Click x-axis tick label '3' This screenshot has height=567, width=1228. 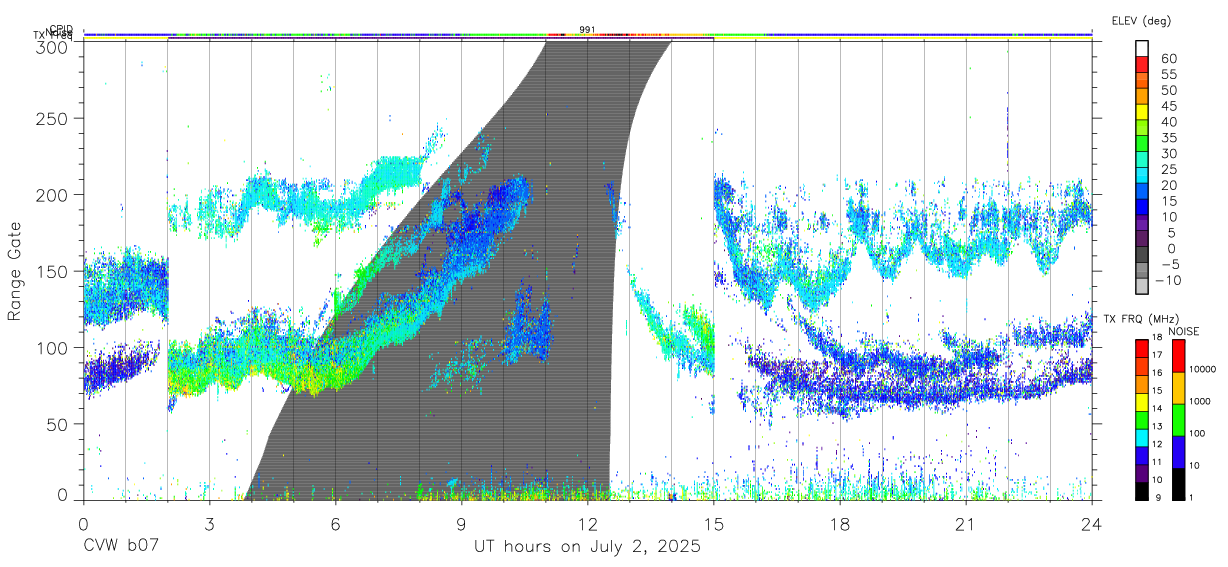coord(209,524)
